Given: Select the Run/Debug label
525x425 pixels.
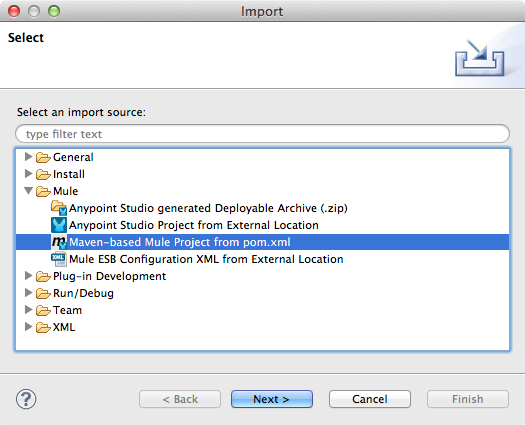Looking at the screenshot, I should point(83,293).
